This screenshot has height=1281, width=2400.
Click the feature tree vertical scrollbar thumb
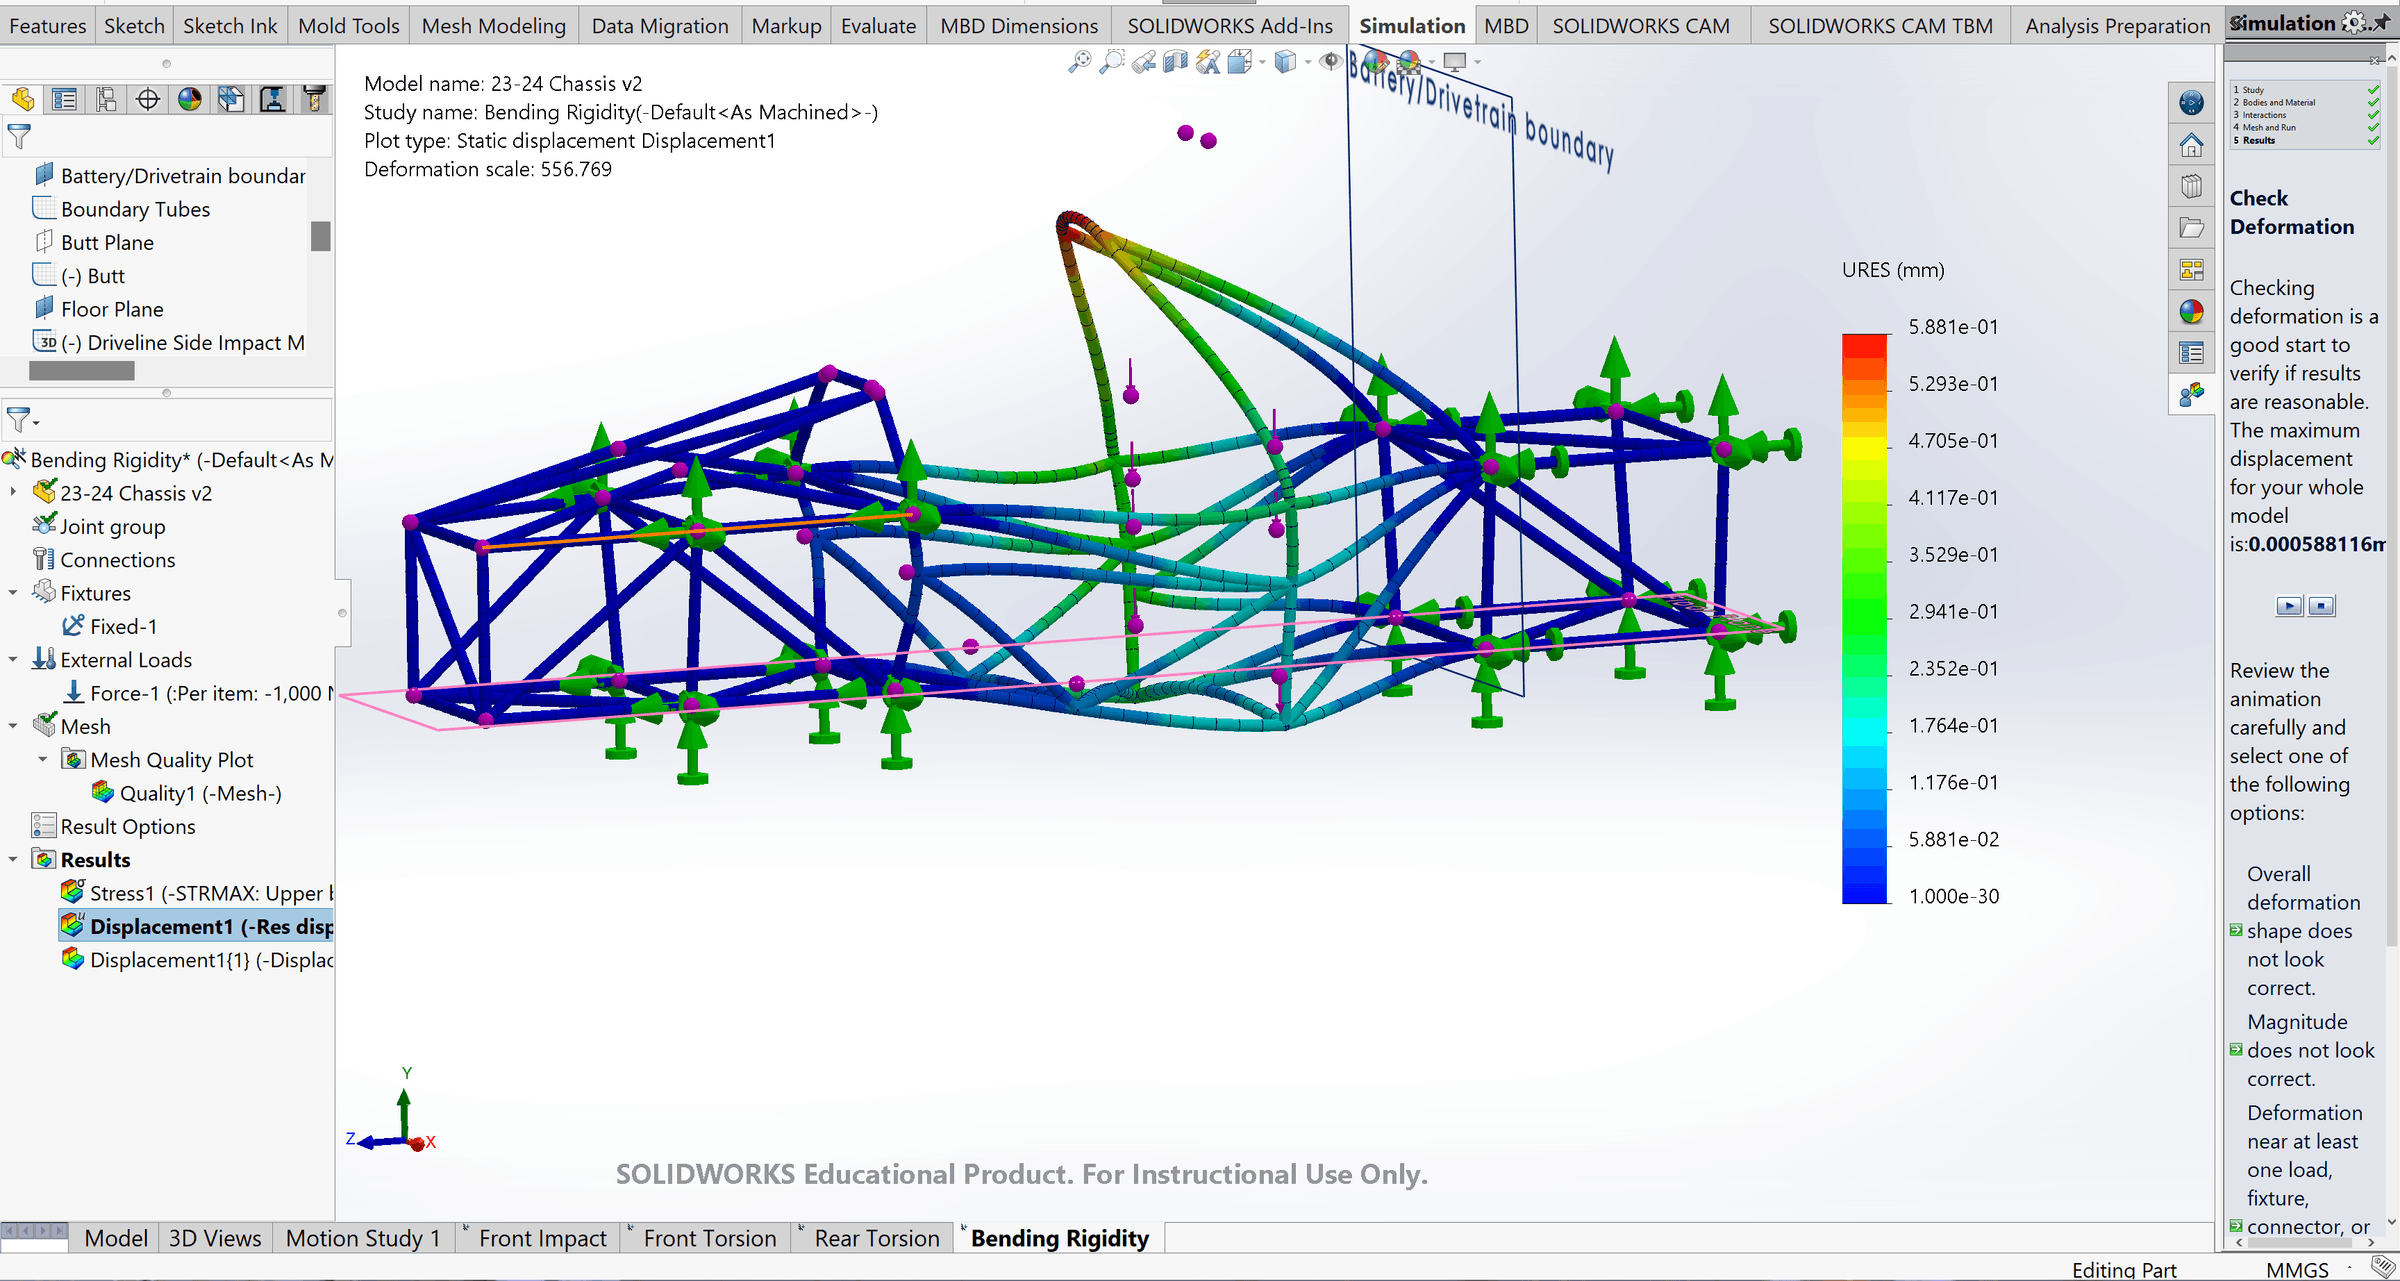point(320,236)
